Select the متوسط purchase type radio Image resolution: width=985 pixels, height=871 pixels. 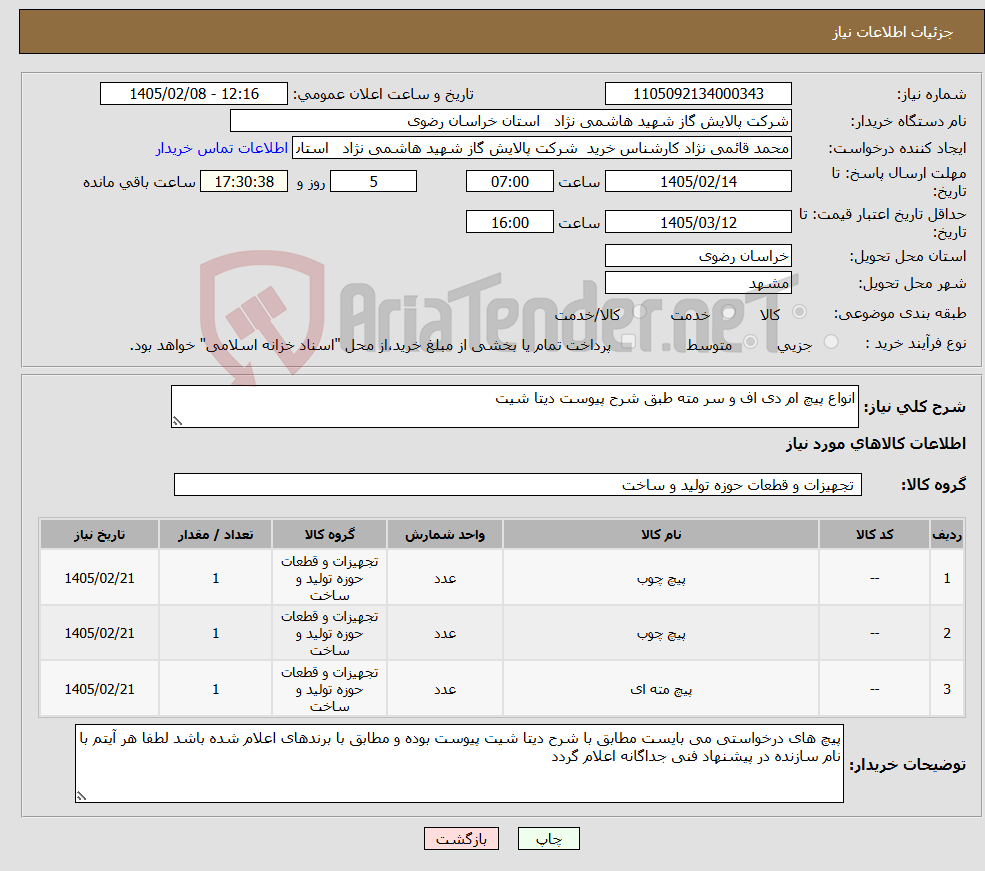click(751, 342)
